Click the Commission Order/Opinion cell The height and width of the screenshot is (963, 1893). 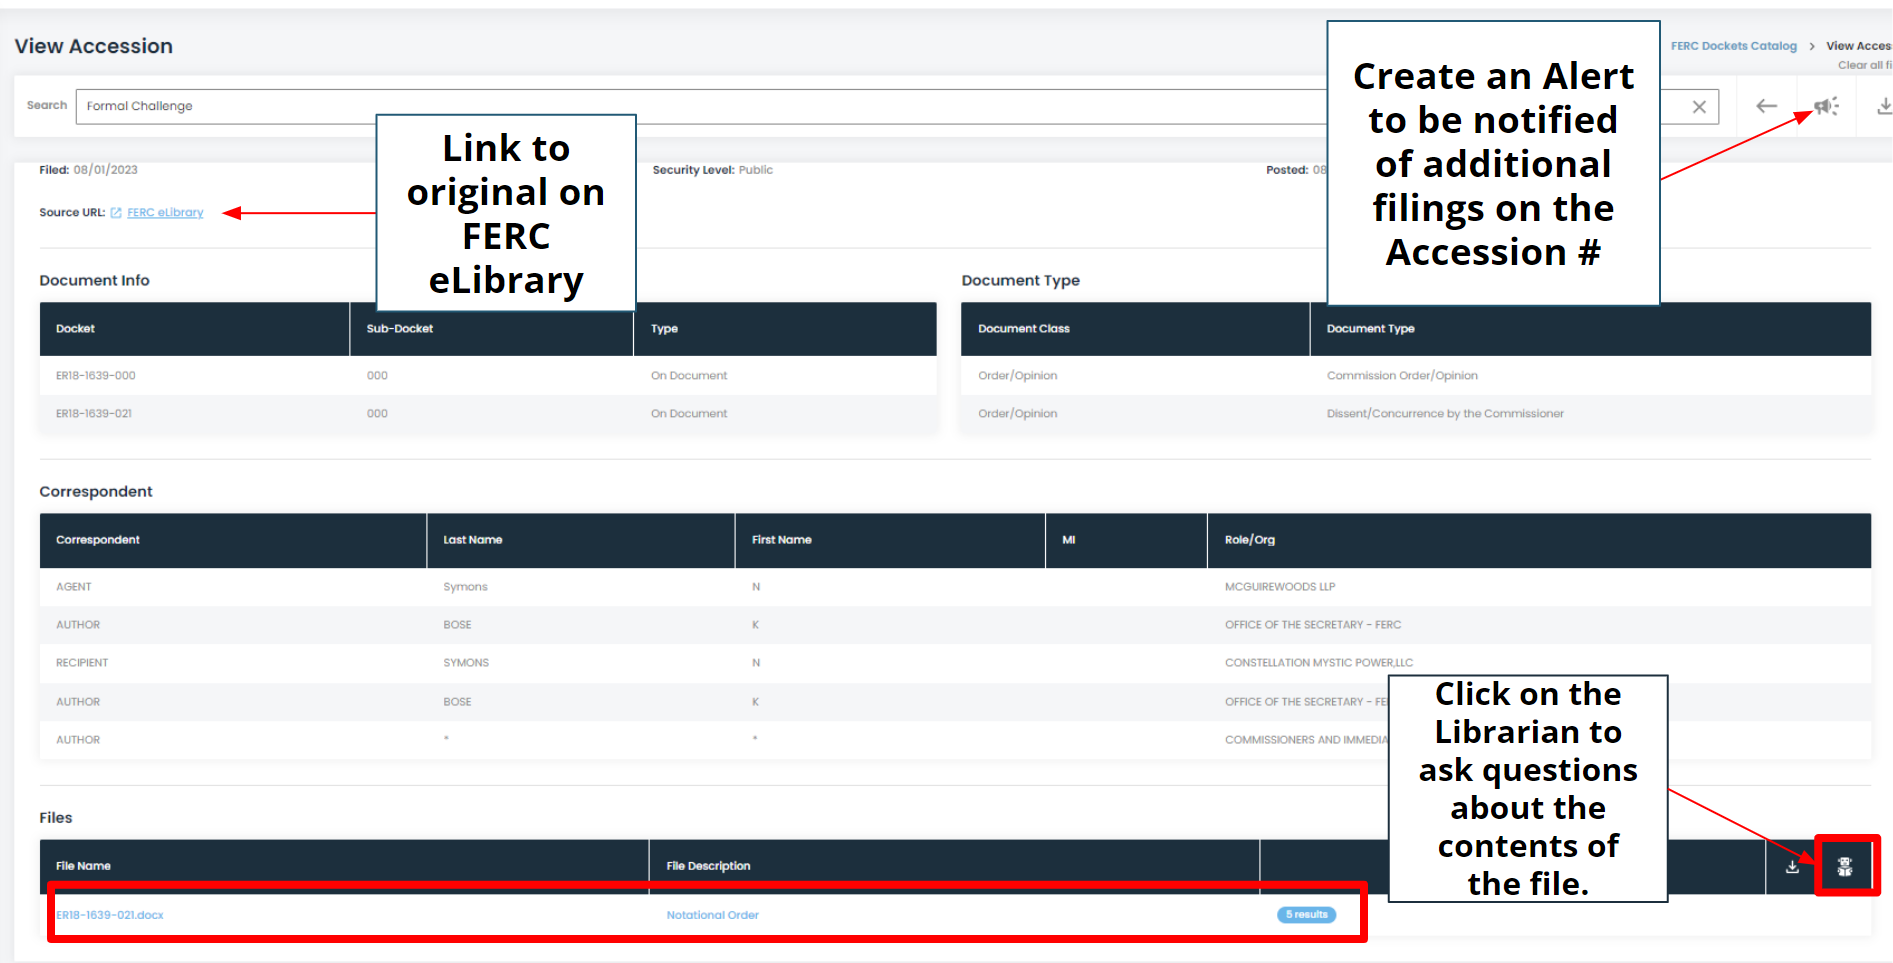(x=1402, y=376)
